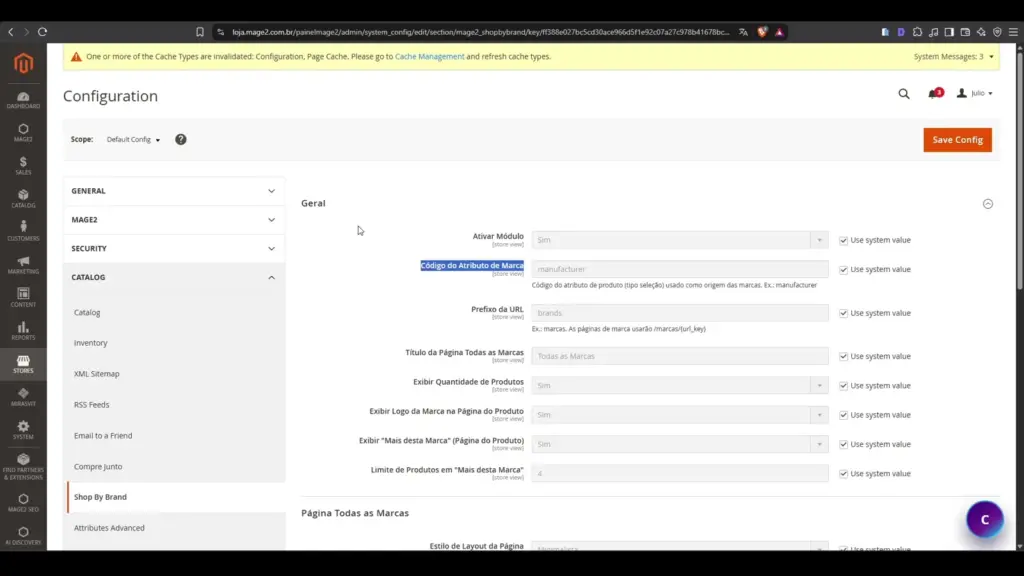Open the browser hamburger menu
This screenshot has width=1024, height=576.
coord(1014,32)
